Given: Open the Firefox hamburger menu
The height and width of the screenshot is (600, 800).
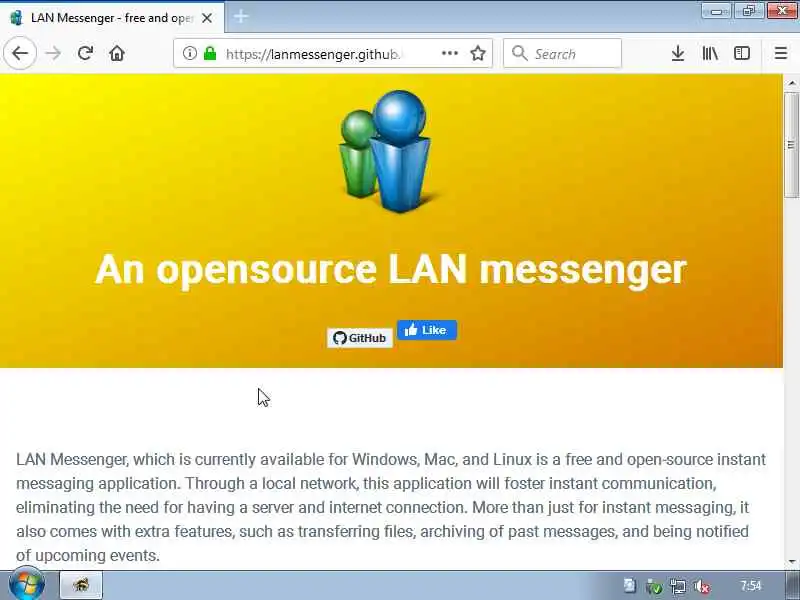Looking at the screenshot, I should tap(781, 53).
